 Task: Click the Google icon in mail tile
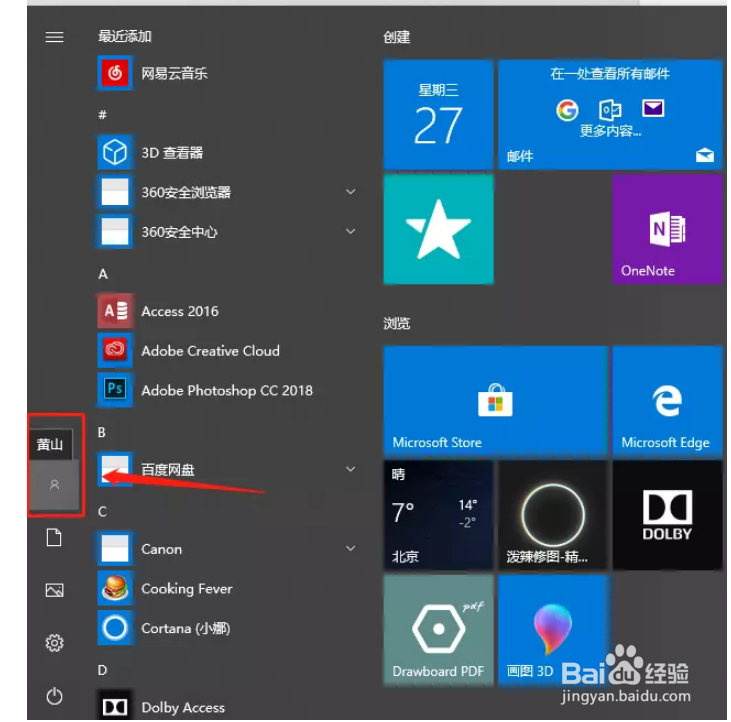click(x=567, y=110)
